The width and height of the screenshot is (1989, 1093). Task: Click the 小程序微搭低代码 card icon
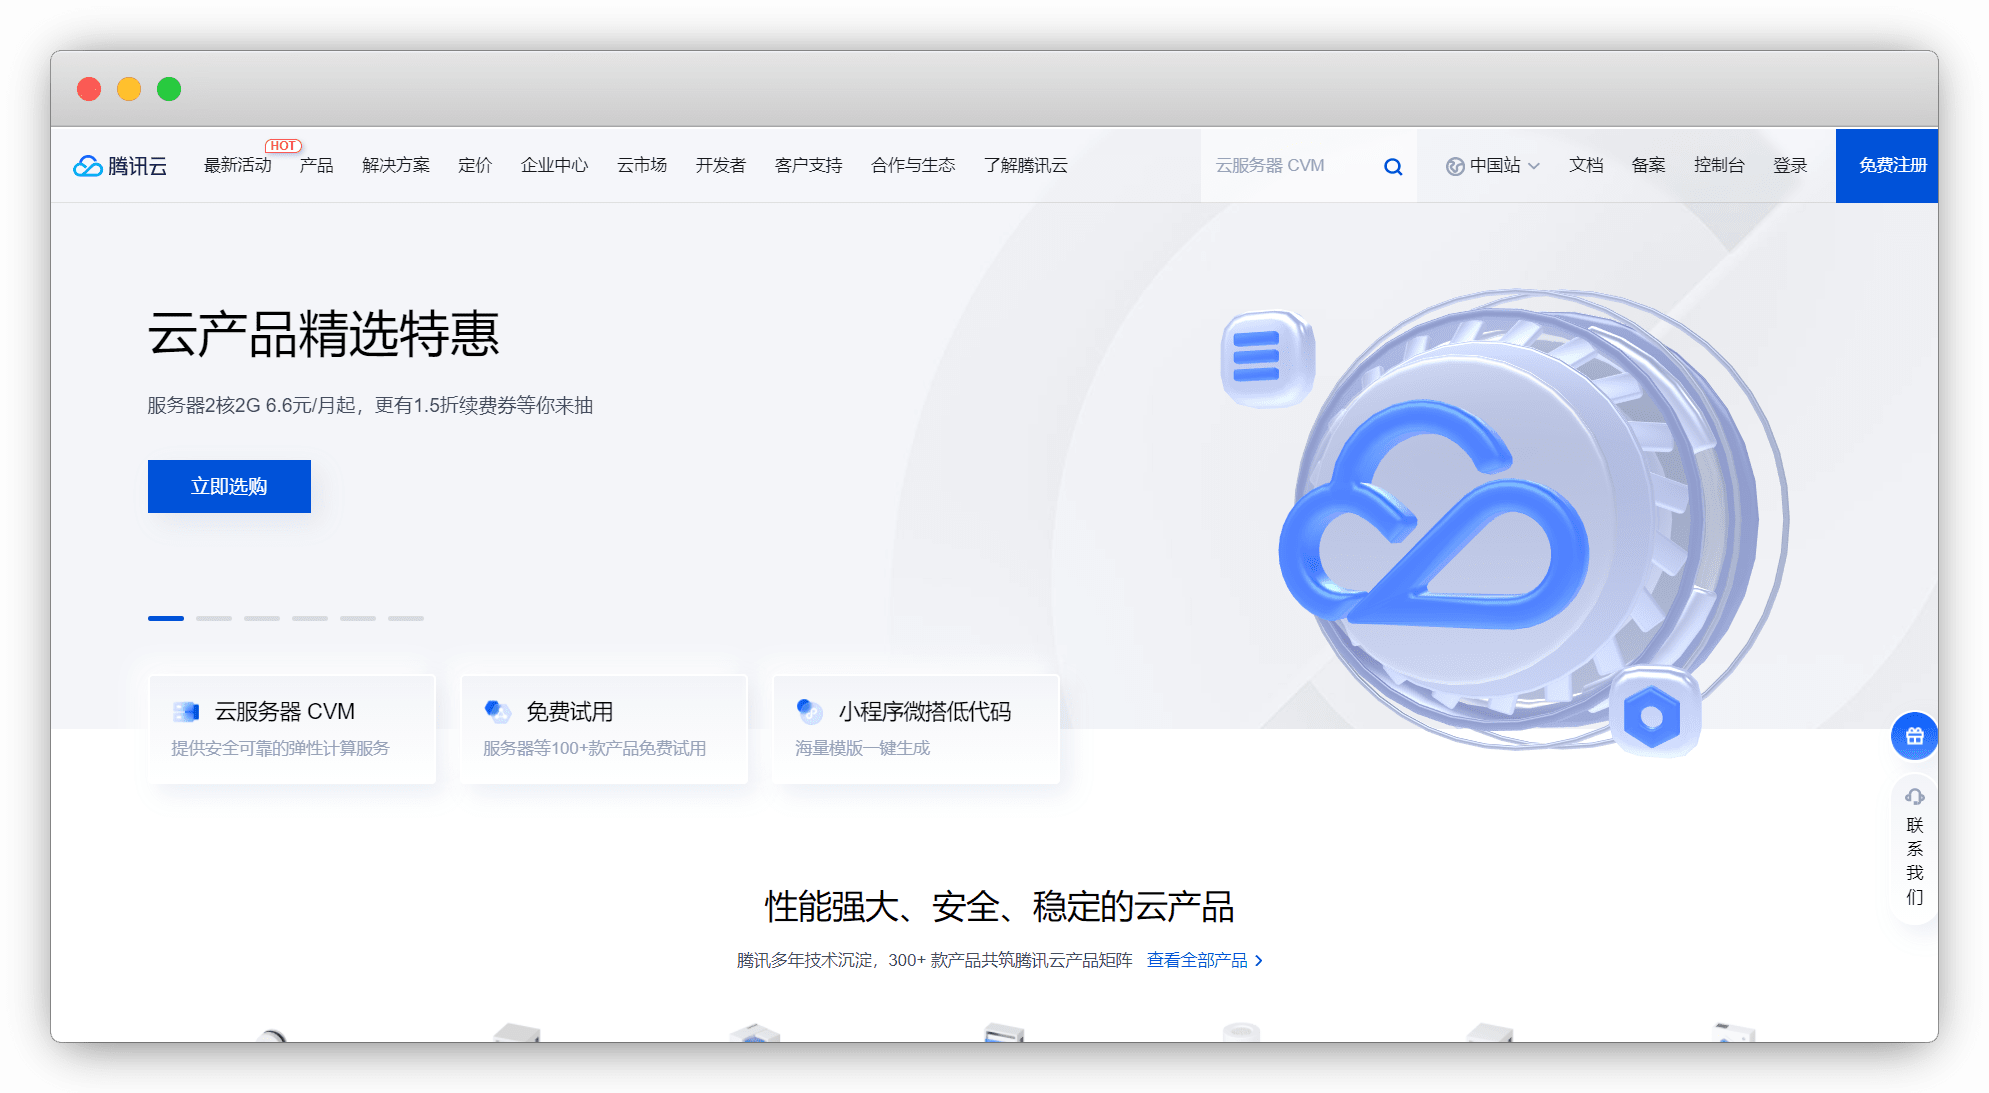809,712
